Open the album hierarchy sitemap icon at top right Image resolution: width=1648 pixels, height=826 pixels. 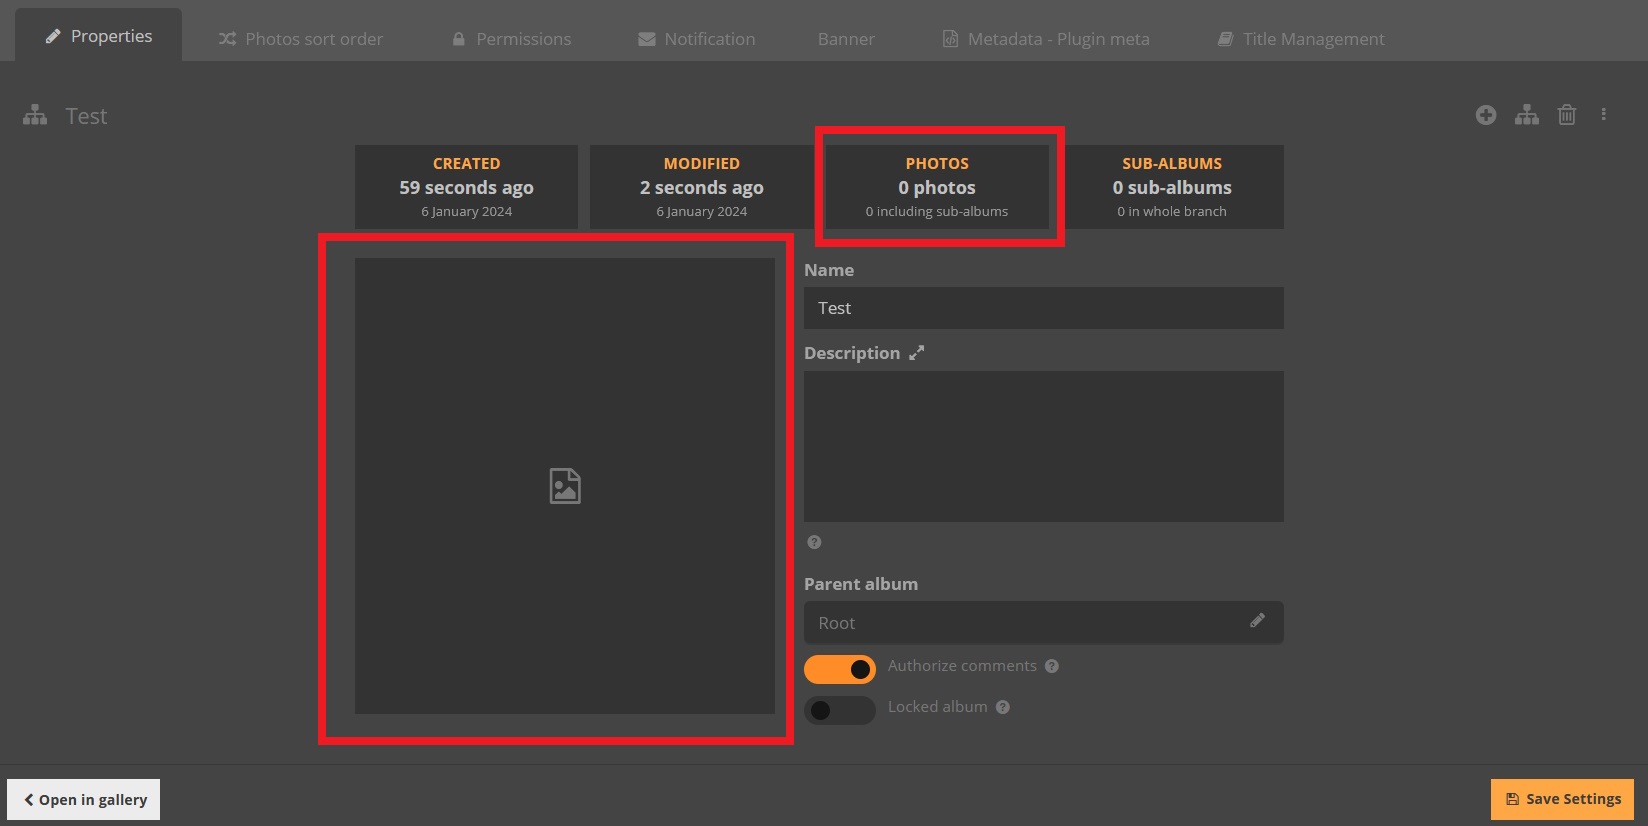1527,115
